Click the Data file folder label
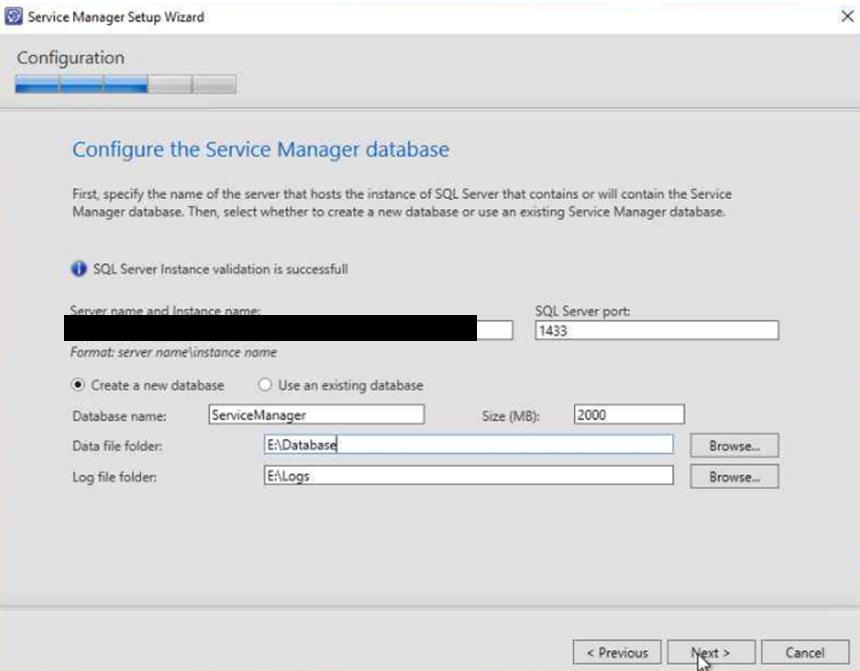The width and height of the screenshot is (860, 671). click(117, 446)
